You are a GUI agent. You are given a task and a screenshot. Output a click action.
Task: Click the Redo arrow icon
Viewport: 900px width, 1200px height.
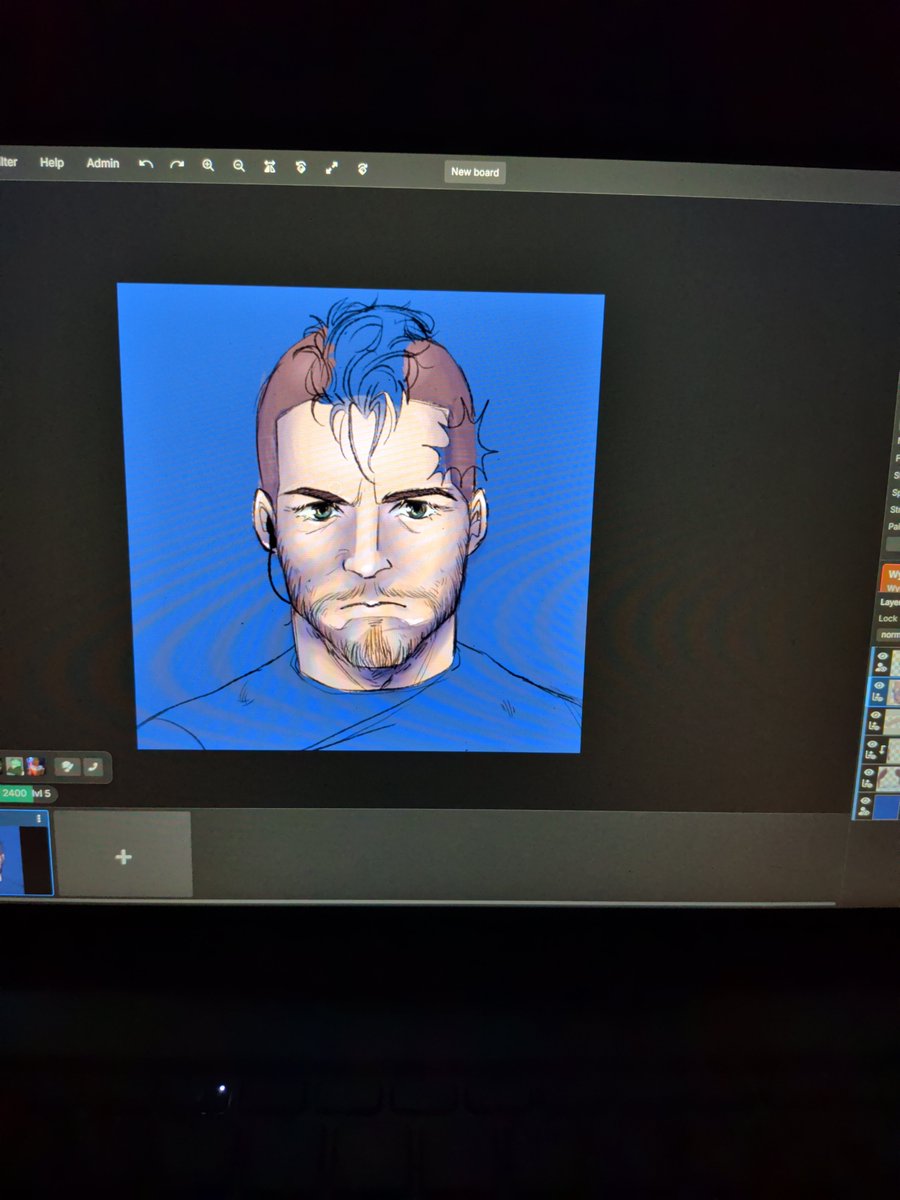coord(177,165)
